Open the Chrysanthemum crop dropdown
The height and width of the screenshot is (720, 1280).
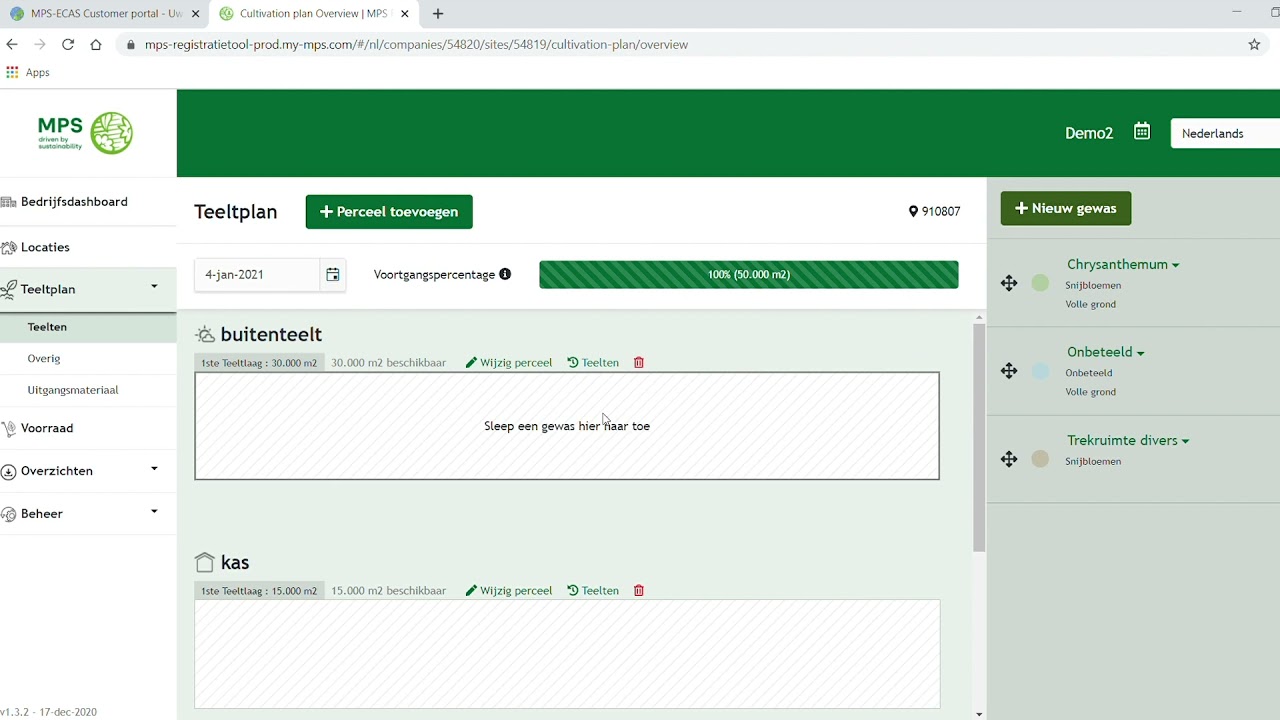[1123, 265]
